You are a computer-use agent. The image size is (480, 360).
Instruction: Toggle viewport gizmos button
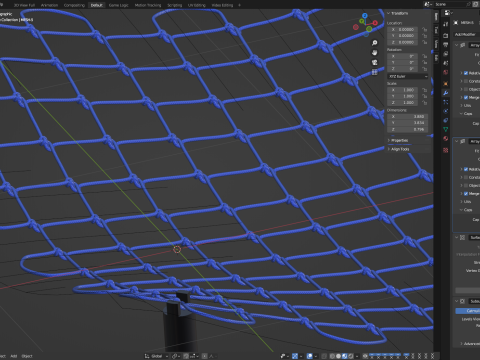(295, 356)
